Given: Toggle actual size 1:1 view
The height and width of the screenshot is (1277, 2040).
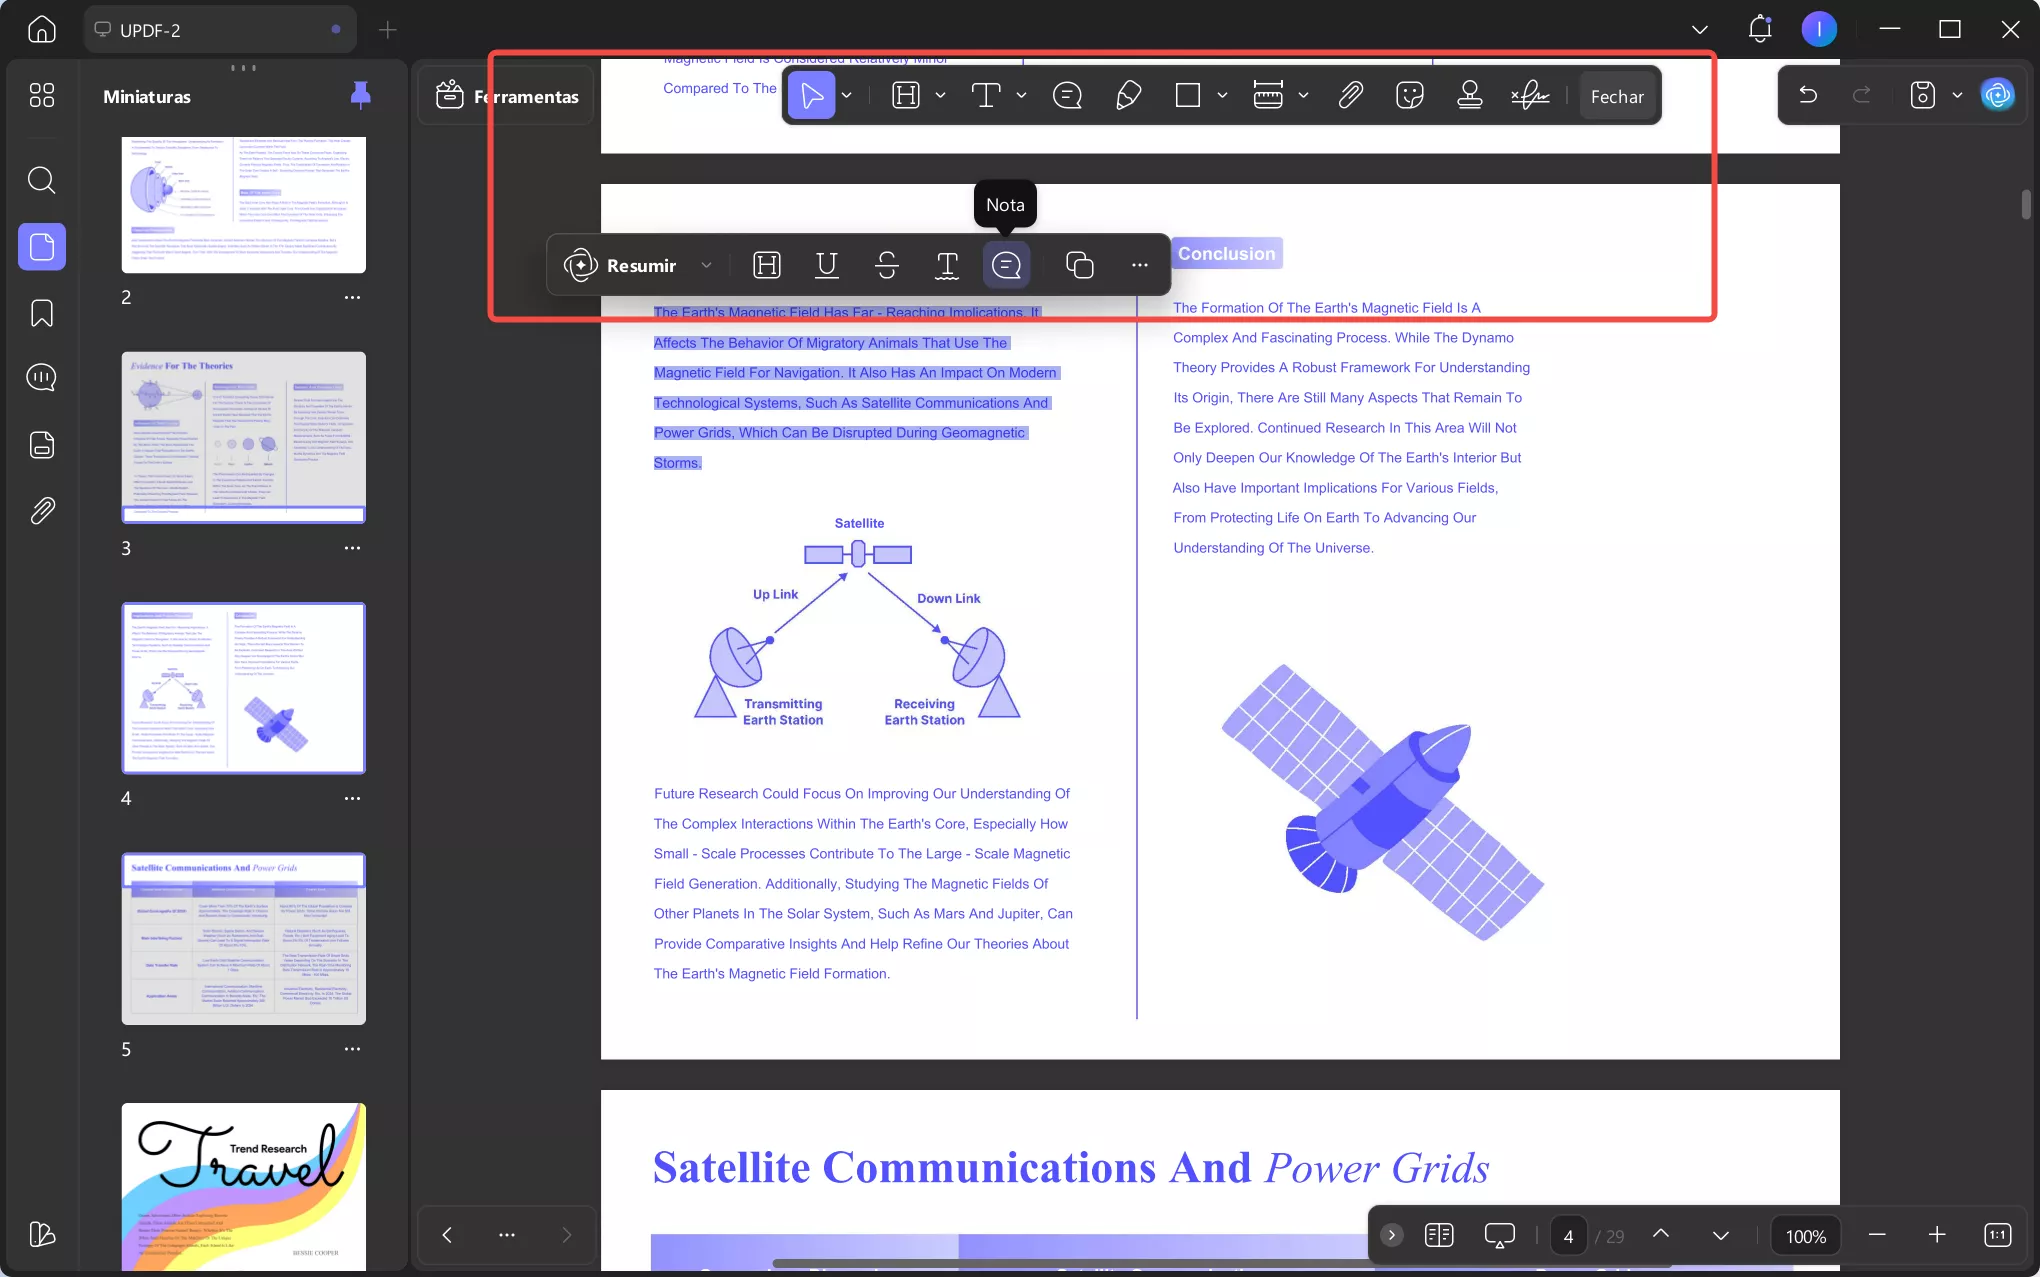Looking at the screenshot, I should tap(1996, 1235).
